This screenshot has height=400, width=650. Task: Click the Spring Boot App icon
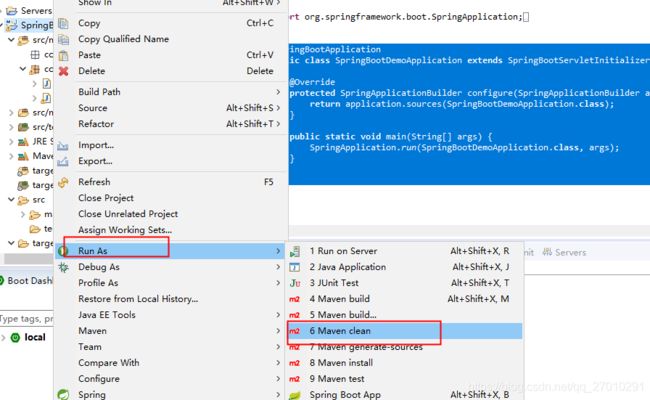point(295,395)
